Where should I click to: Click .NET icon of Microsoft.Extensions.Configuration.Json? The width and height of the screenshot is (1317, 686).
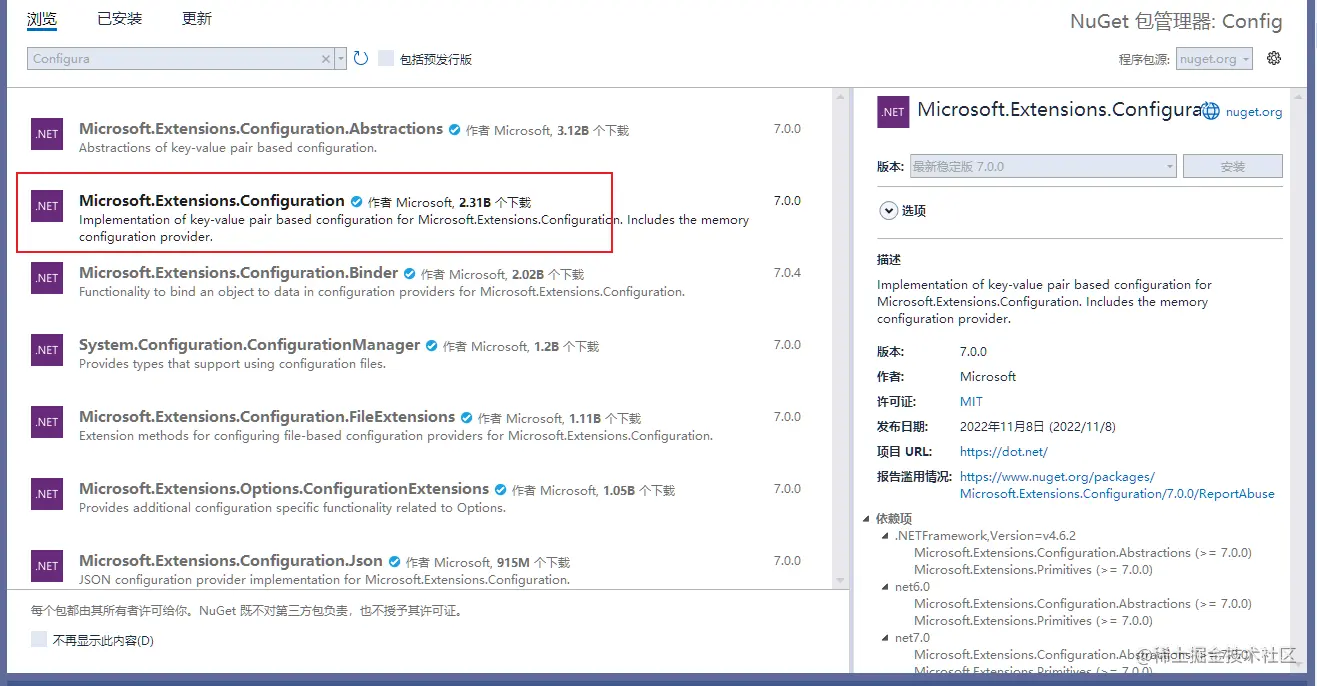tap(47, 566)
